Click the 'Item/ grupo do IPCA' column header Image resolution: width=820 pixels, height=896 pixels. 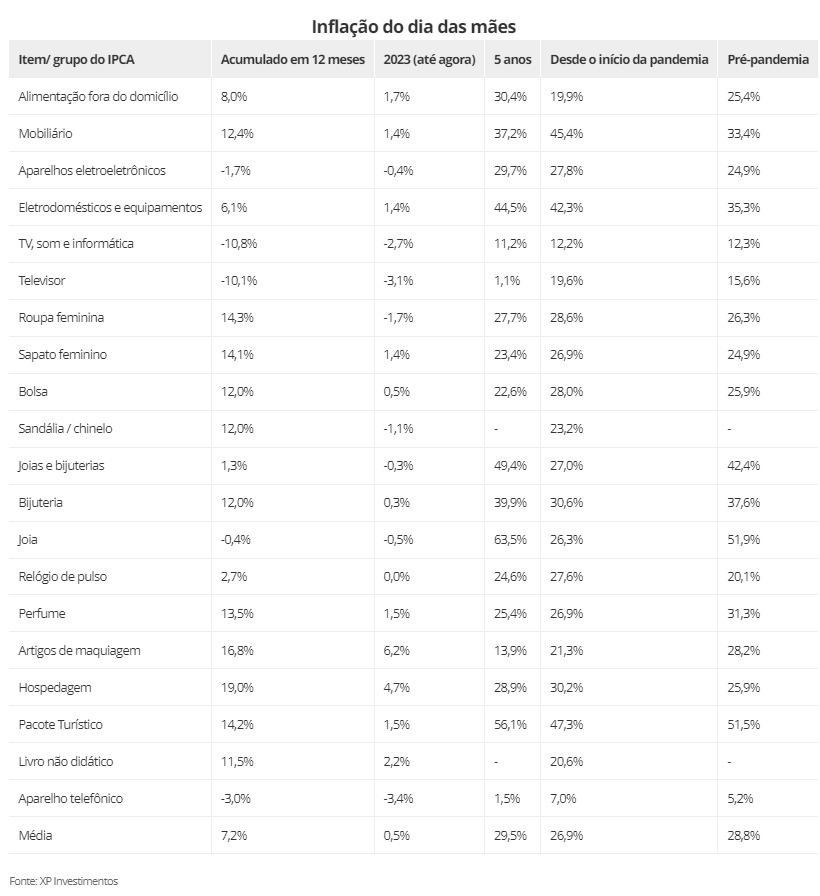point(76,59)
